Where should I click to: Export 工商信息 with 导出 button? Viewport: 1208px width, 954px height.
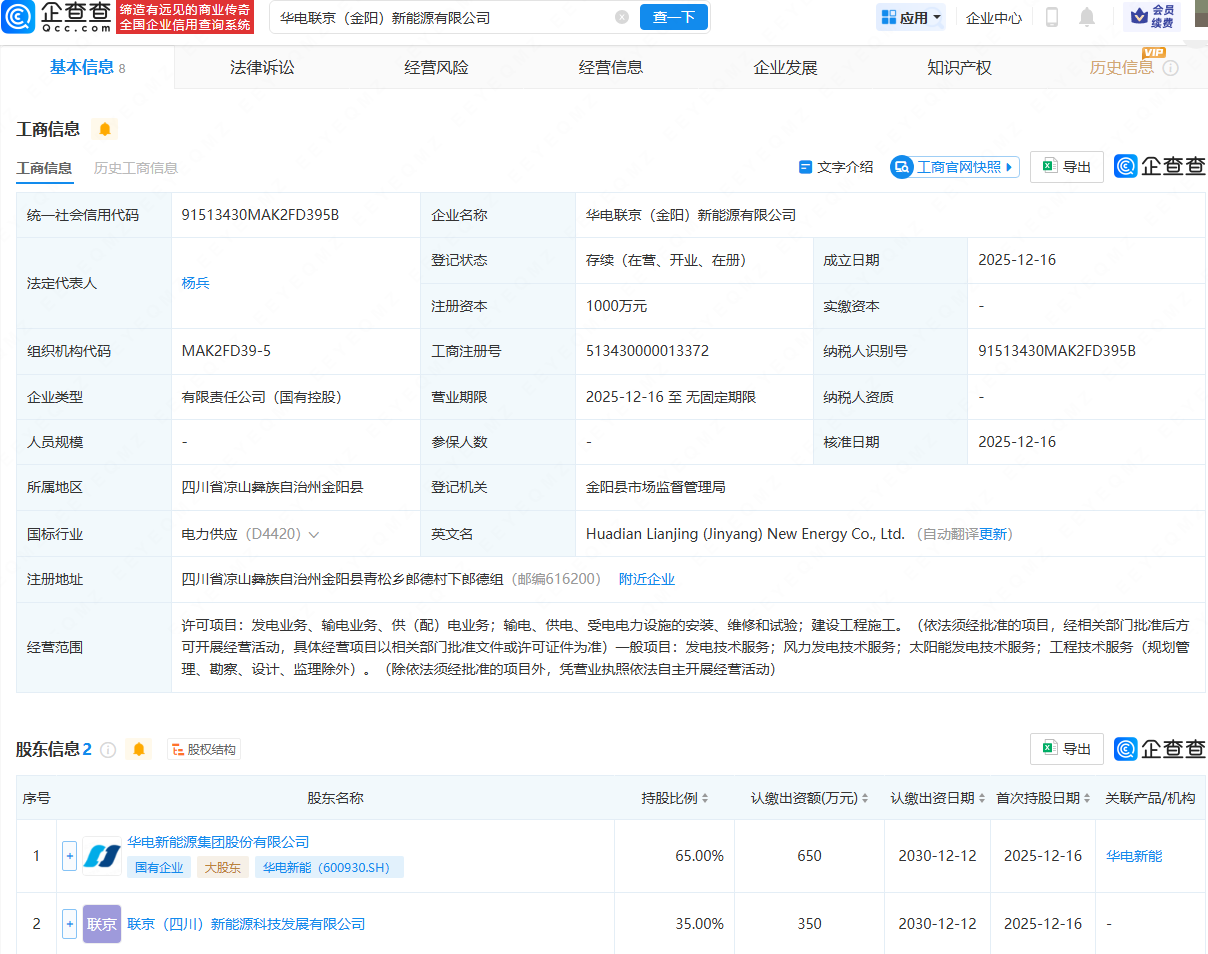[1067, 167]
